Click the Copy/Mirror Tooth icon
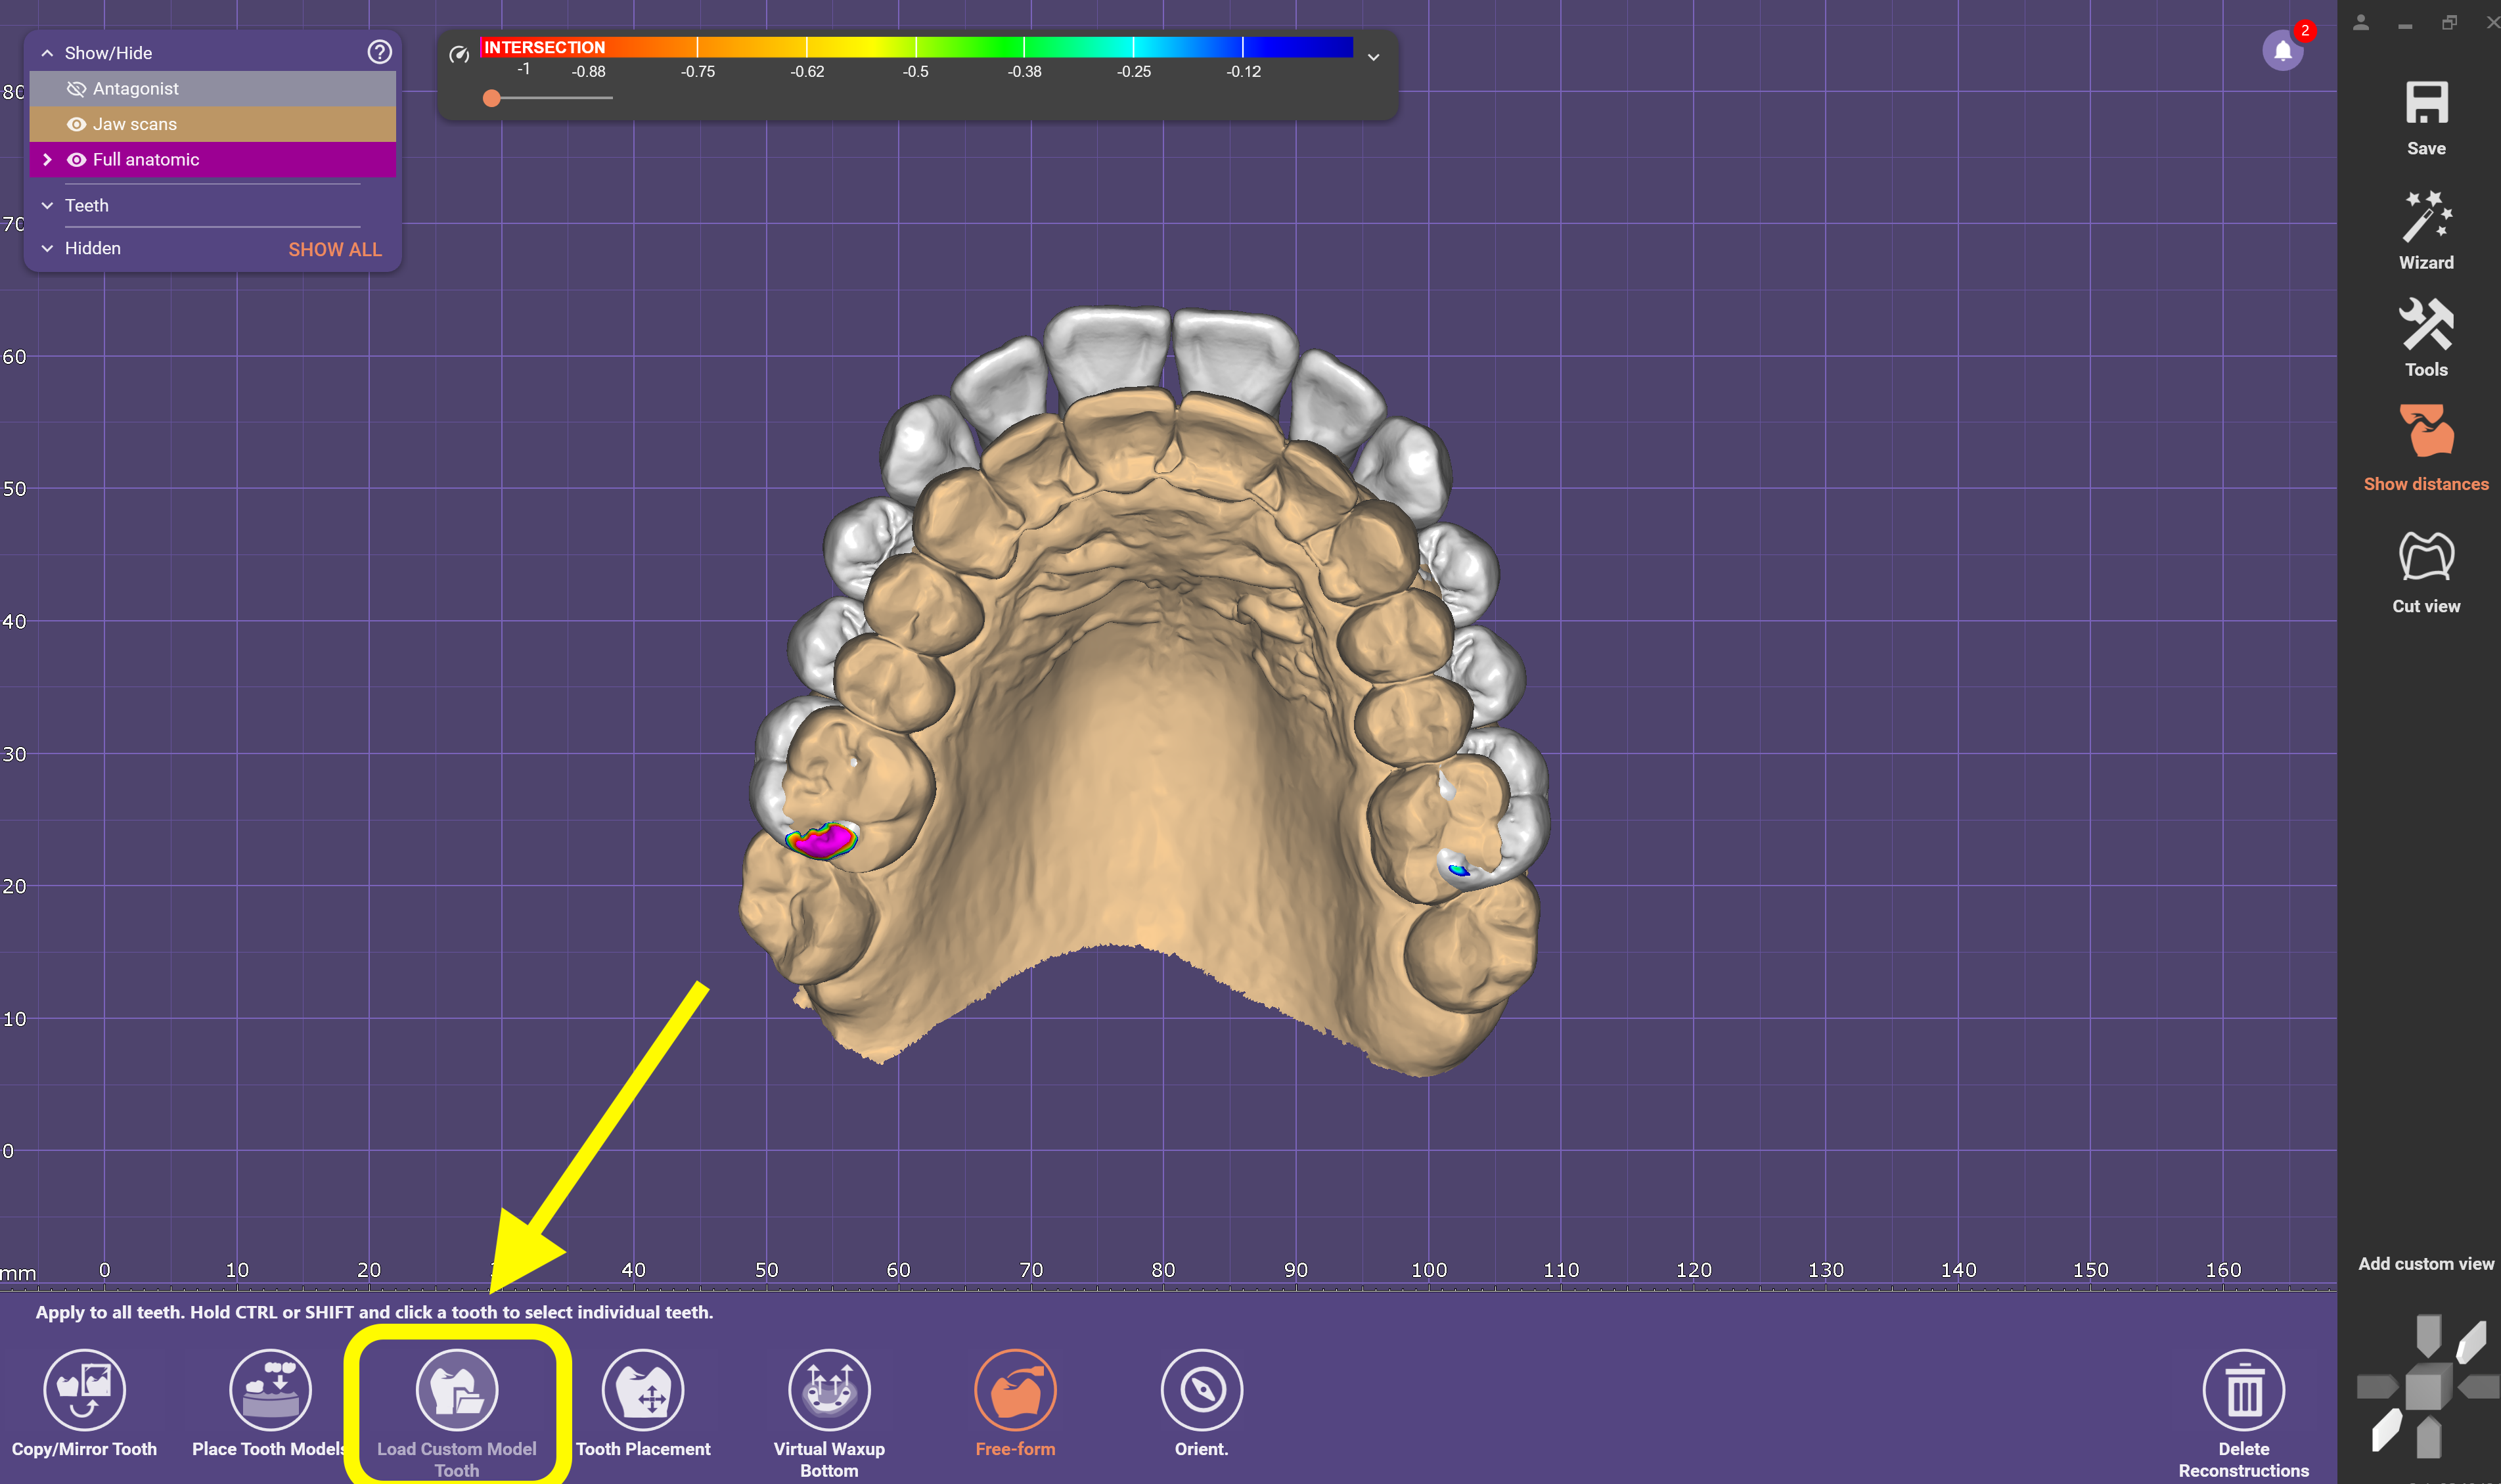Screen dimensions: 2501x1484 pos(84,1389)
